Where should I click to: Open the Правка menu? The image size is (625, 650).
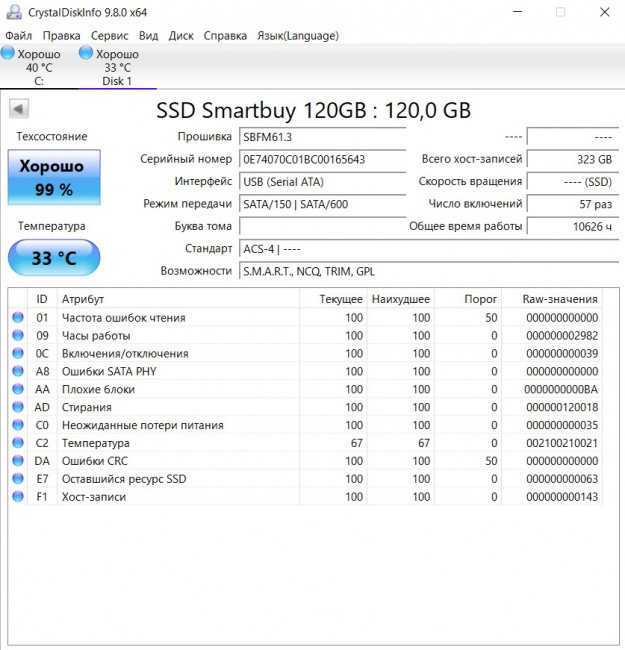[61, 36]
